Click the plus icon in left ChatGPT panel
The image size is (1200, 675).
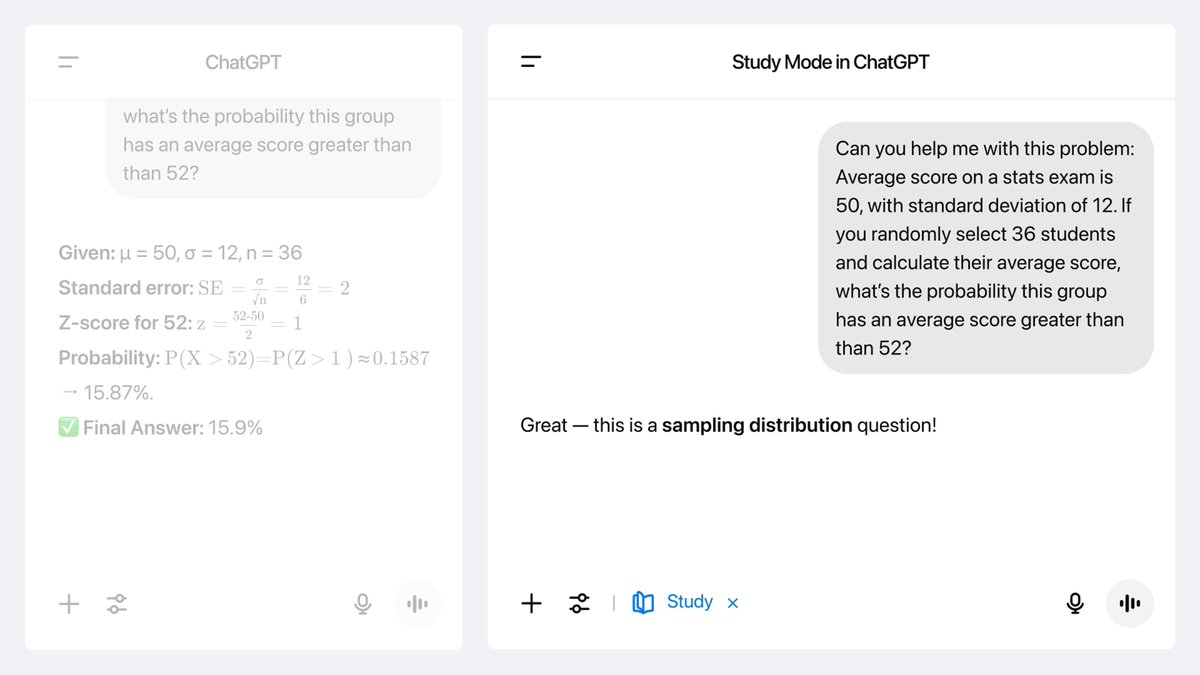69,603
